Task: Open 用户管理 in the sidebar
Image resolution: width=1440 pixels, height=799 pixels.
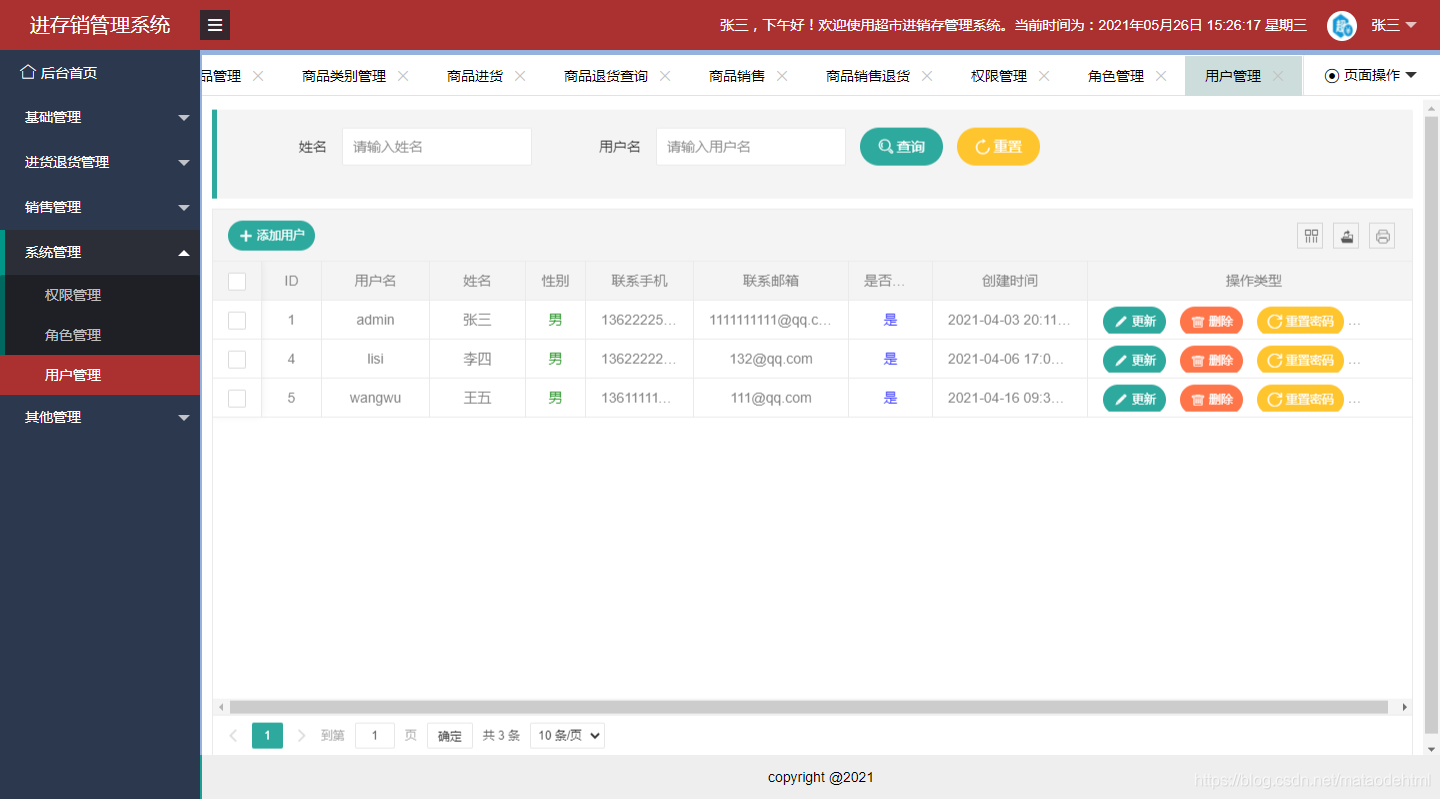Action: pos(100,375)
